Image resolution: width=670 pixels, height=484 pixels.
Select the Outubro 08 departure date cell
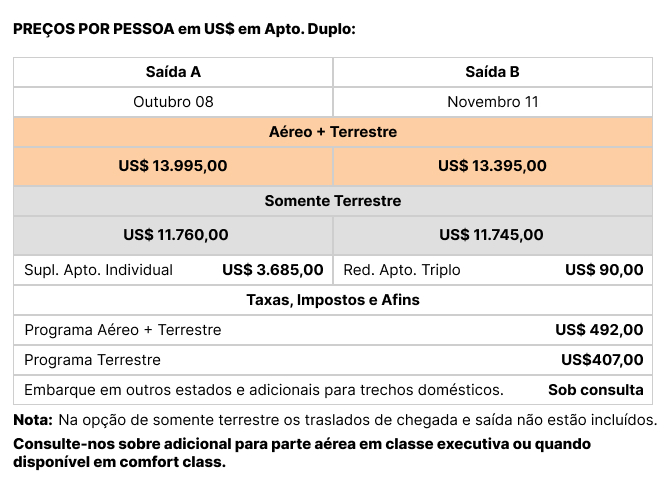click(173, 102)
